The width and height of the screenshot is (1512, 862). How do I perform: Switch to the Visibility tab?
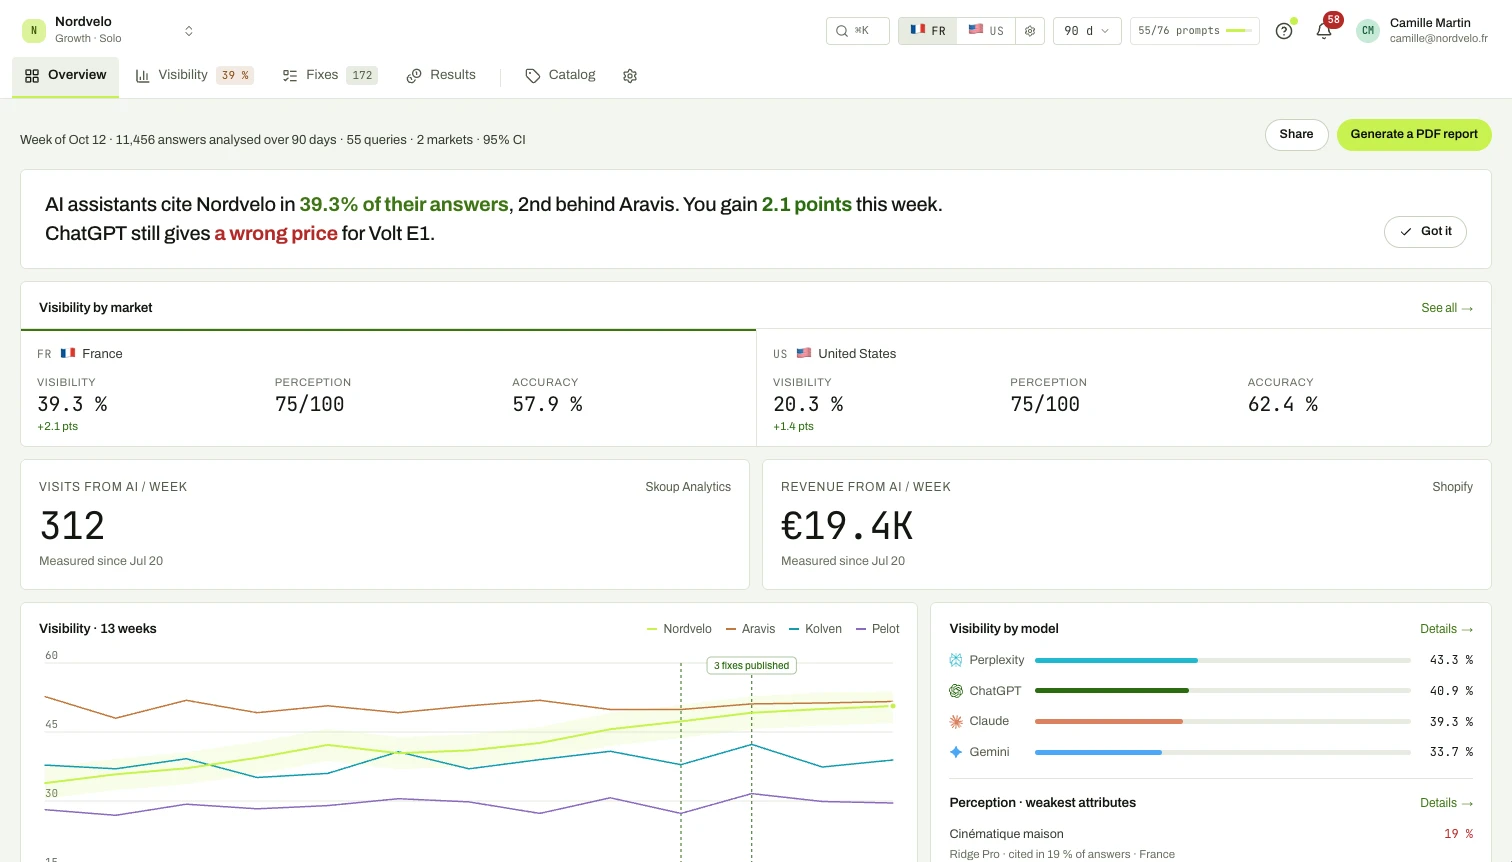tap(195, 76)
